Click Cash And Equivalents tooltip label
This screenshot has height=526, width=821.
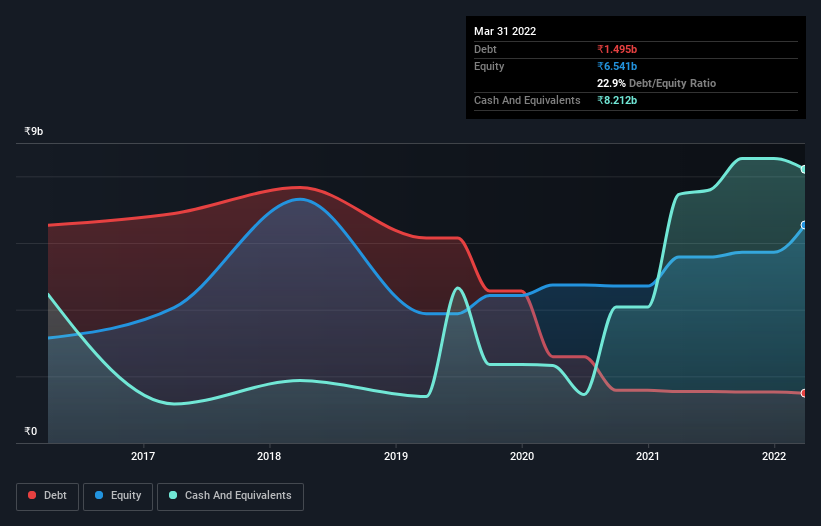click(x=527, y=100)
